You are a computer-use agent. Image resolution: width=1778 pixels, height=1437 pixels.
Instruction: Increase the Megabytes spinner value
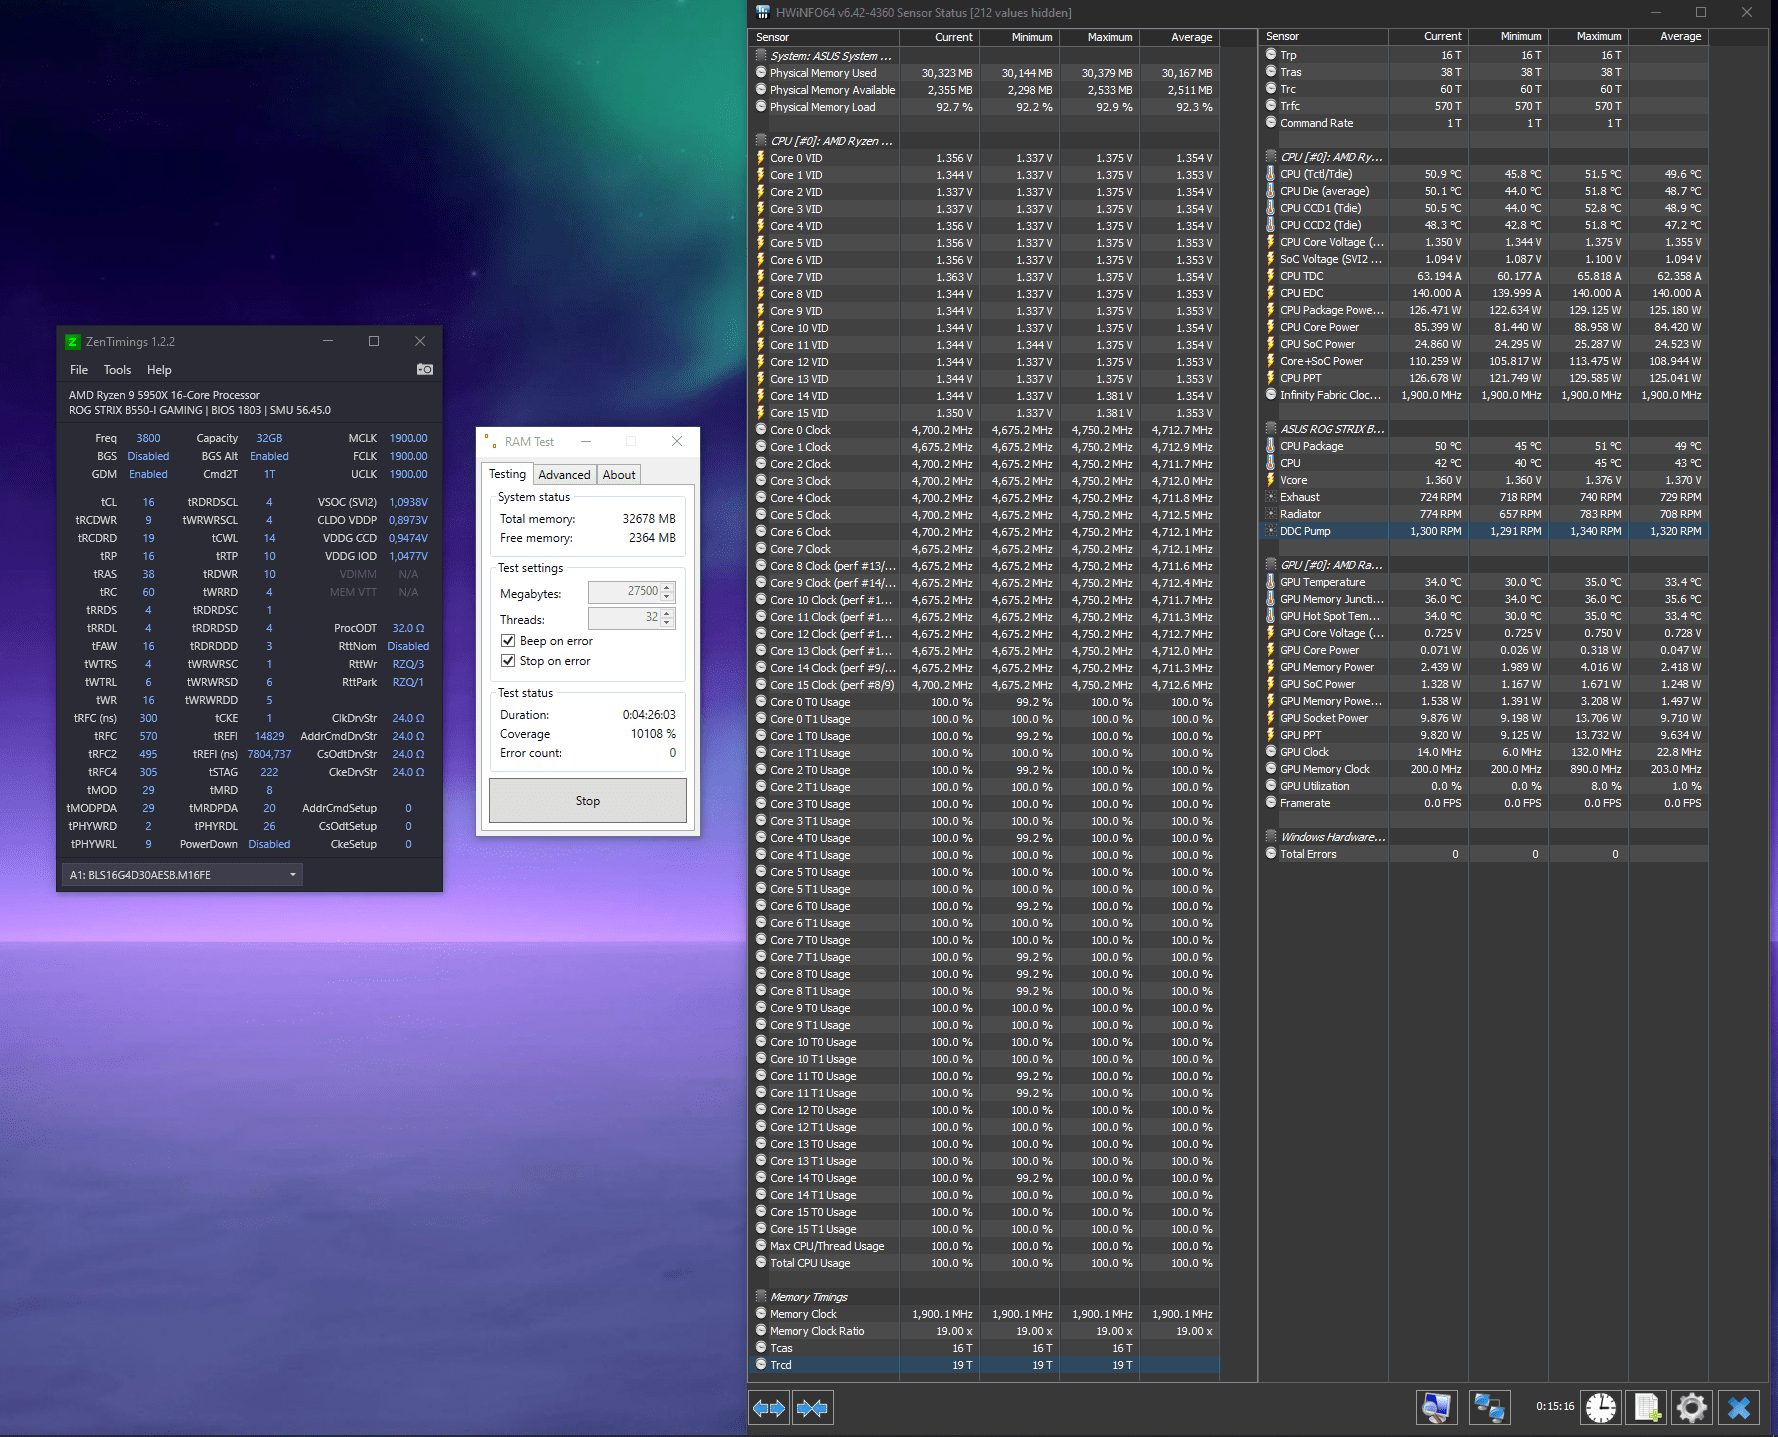(668, 588)
